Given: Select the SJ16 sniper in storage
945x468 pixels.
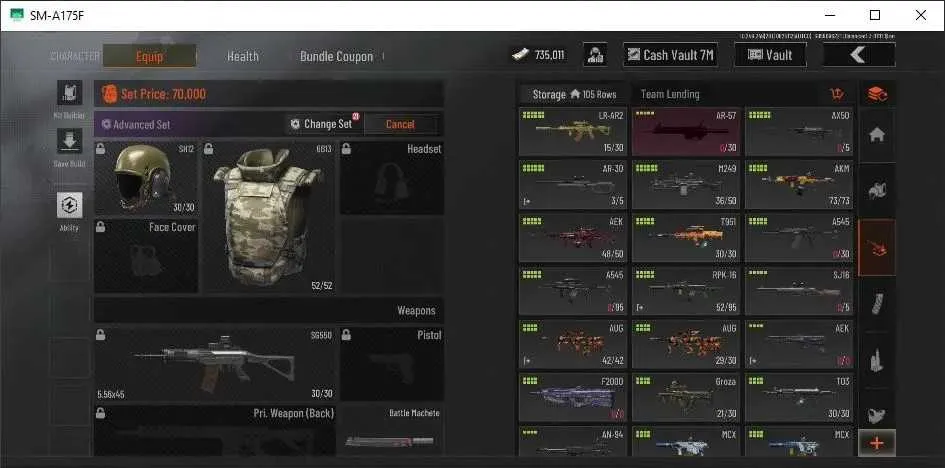Looking at the screenshot, I should coord(799,291).
